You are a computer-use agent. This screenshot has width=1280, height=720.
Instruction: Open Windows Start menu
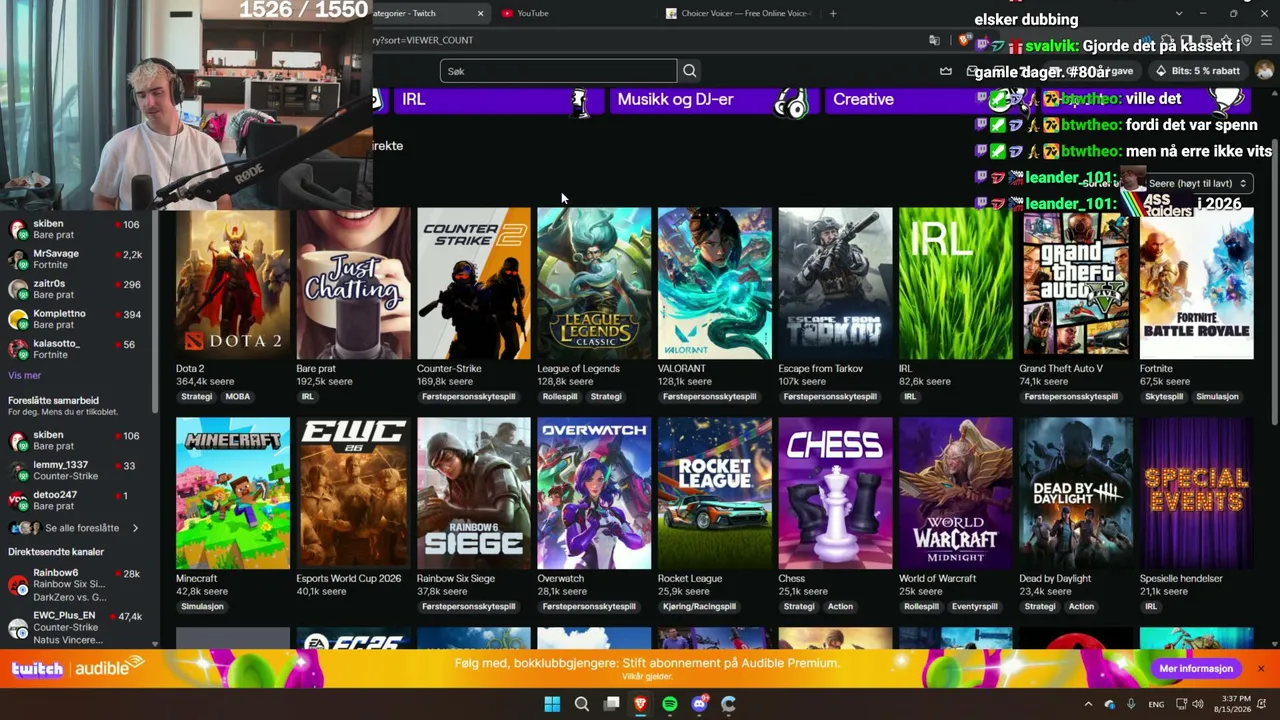(x=552, y=704)
